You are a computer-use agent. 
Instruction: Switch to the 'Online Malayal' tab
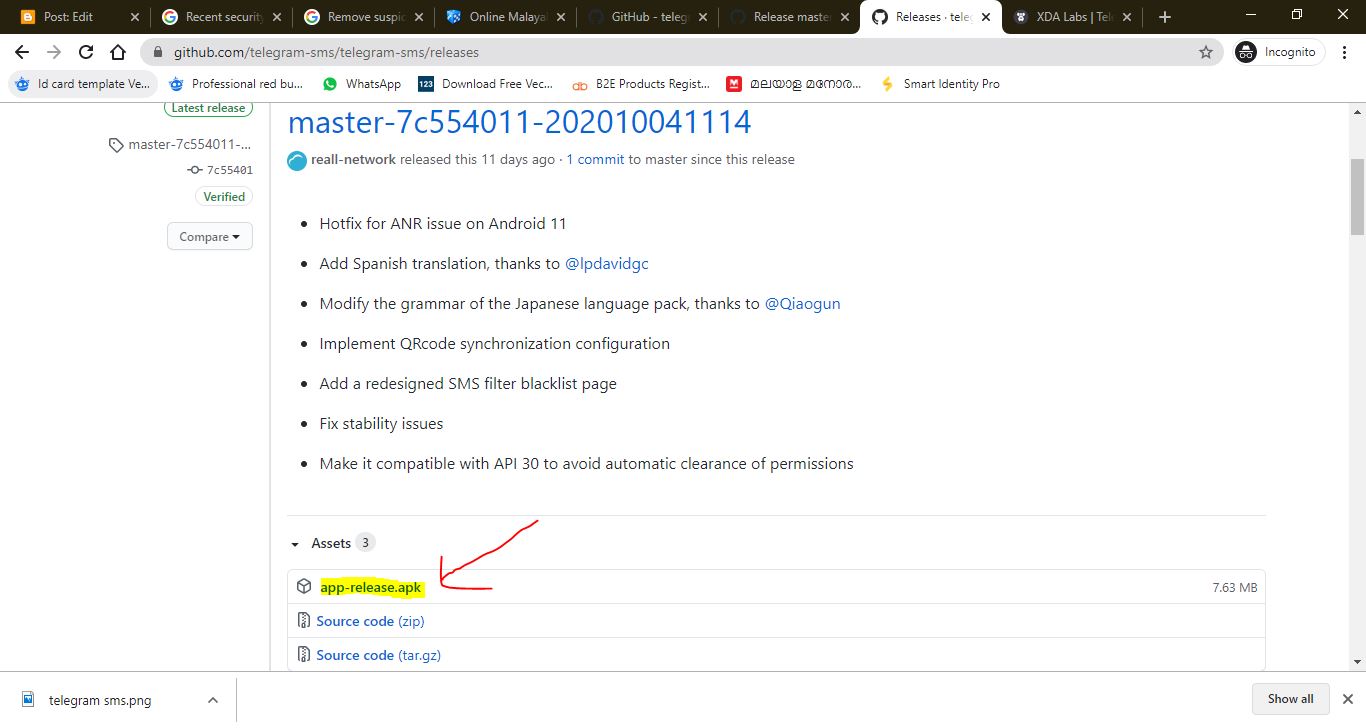tap(508, 17)
